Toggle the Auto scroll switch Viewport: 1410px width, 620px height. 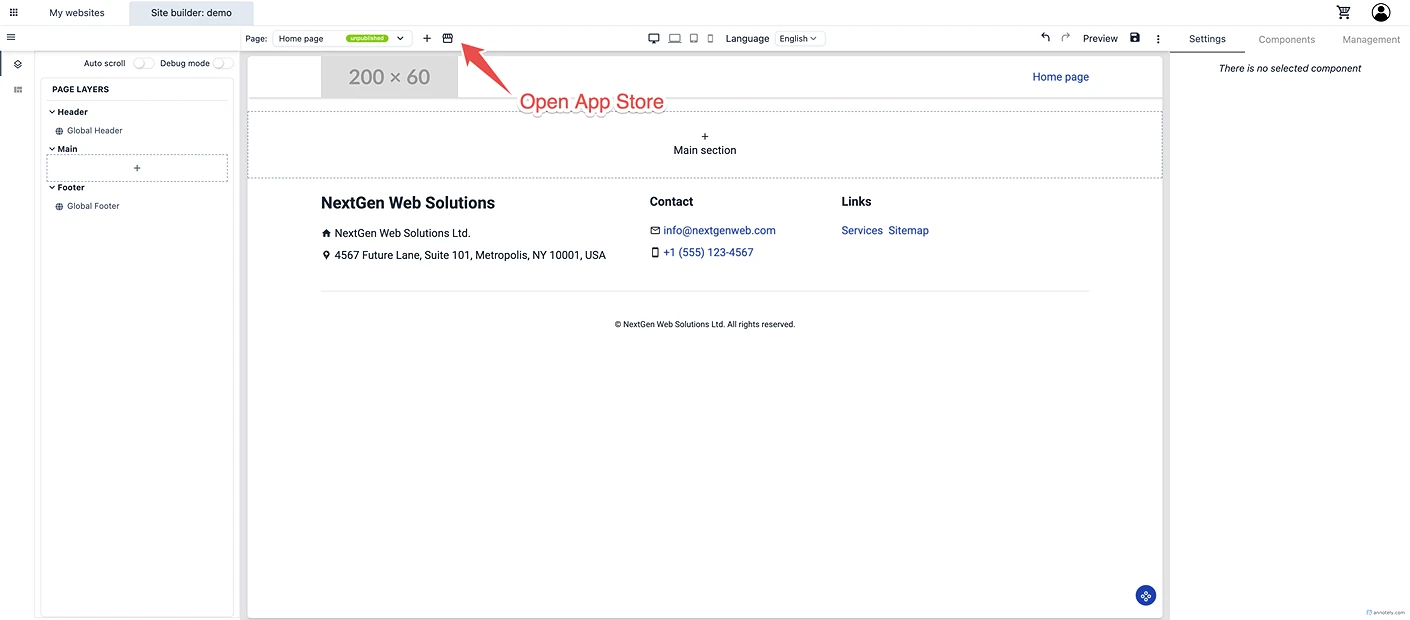point(144,63)
